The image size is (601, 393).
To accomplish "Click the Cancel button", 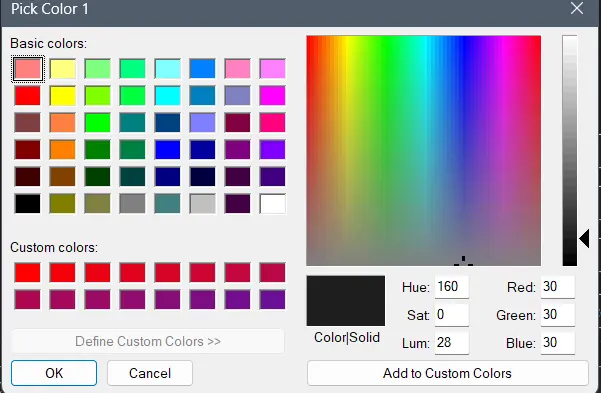I will coord(150,373).
